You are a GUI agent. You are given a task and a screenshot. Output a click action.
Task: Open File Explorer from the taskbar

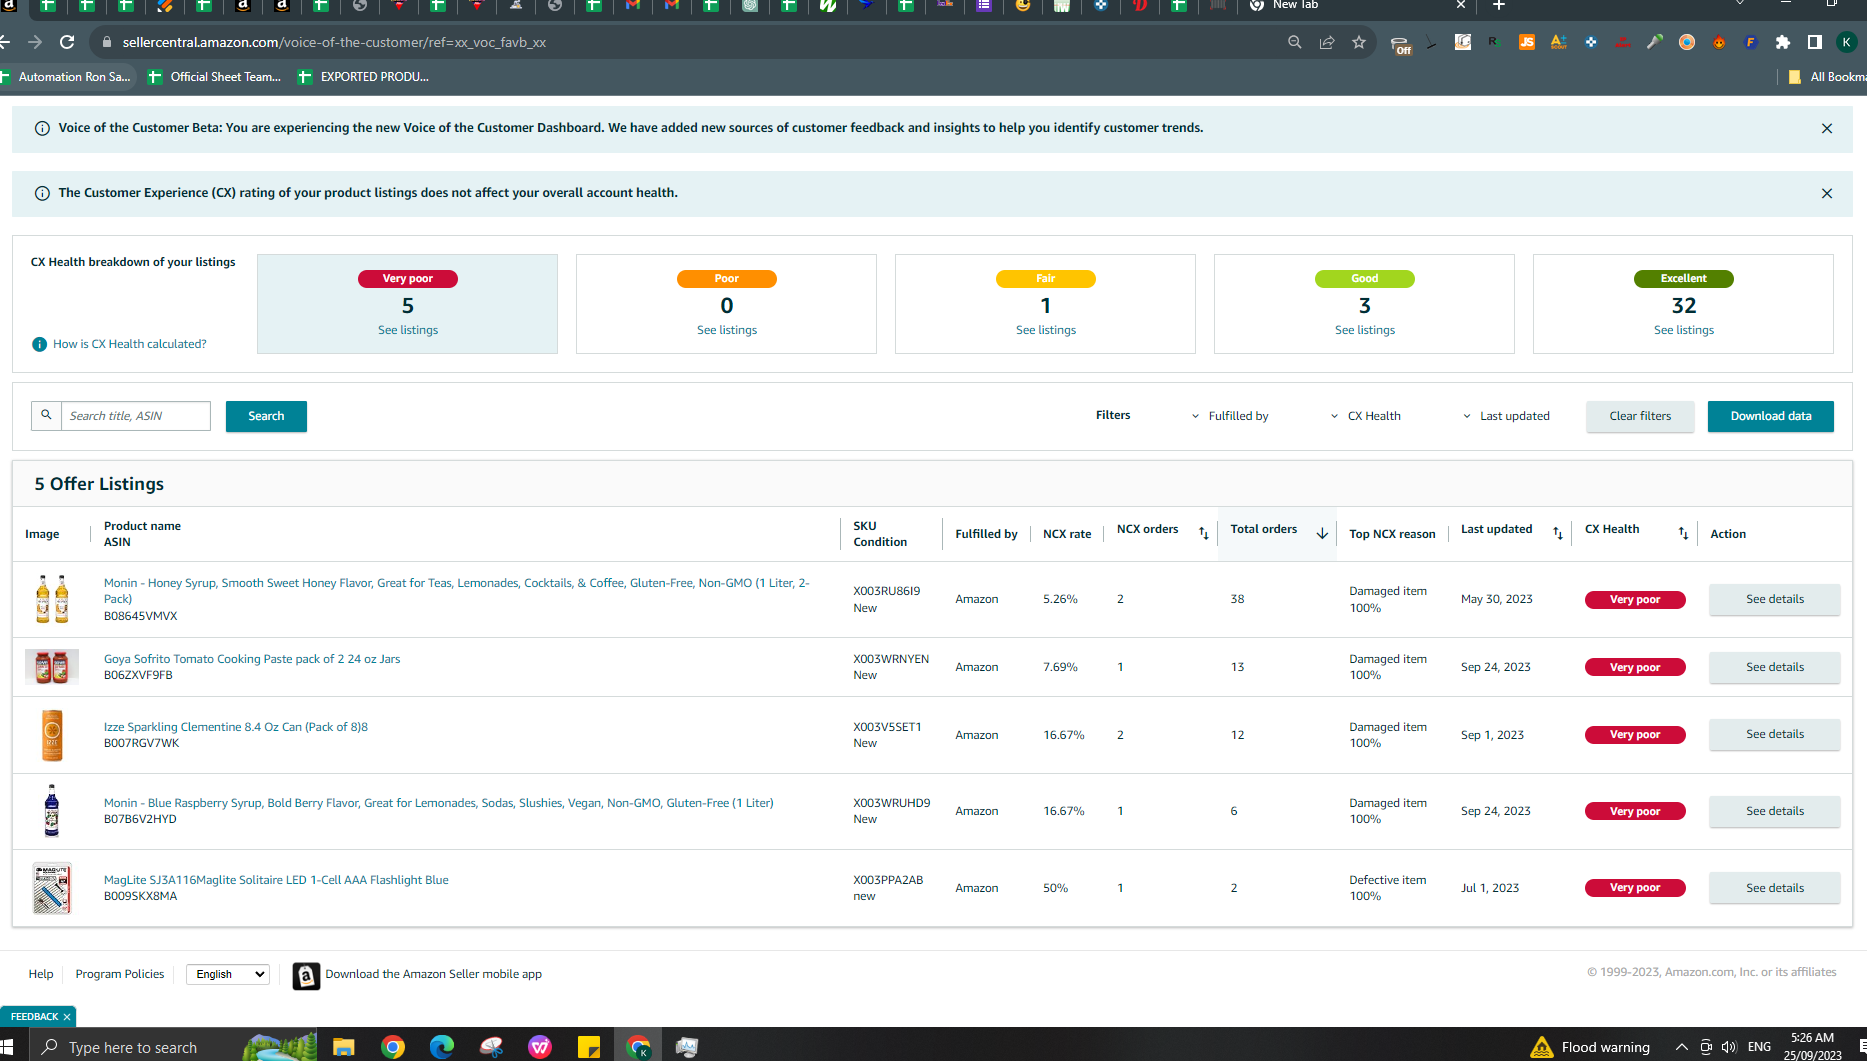(x=344, y=1047)
